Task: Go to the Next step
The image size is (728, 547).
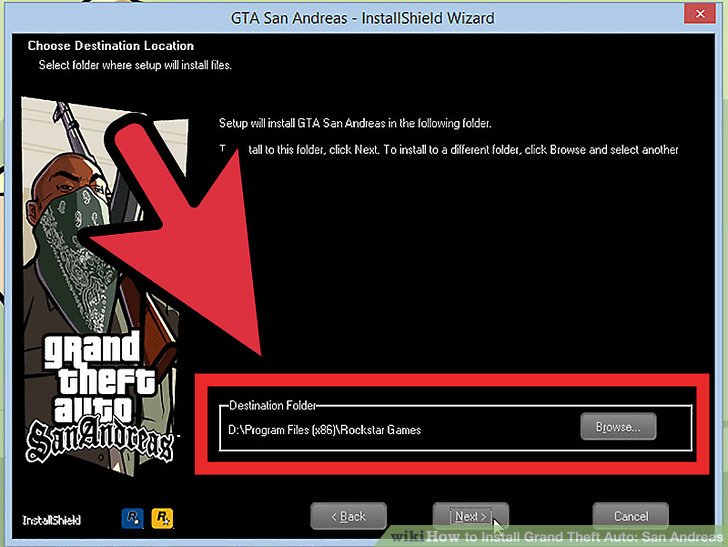Action: point(470,516)
